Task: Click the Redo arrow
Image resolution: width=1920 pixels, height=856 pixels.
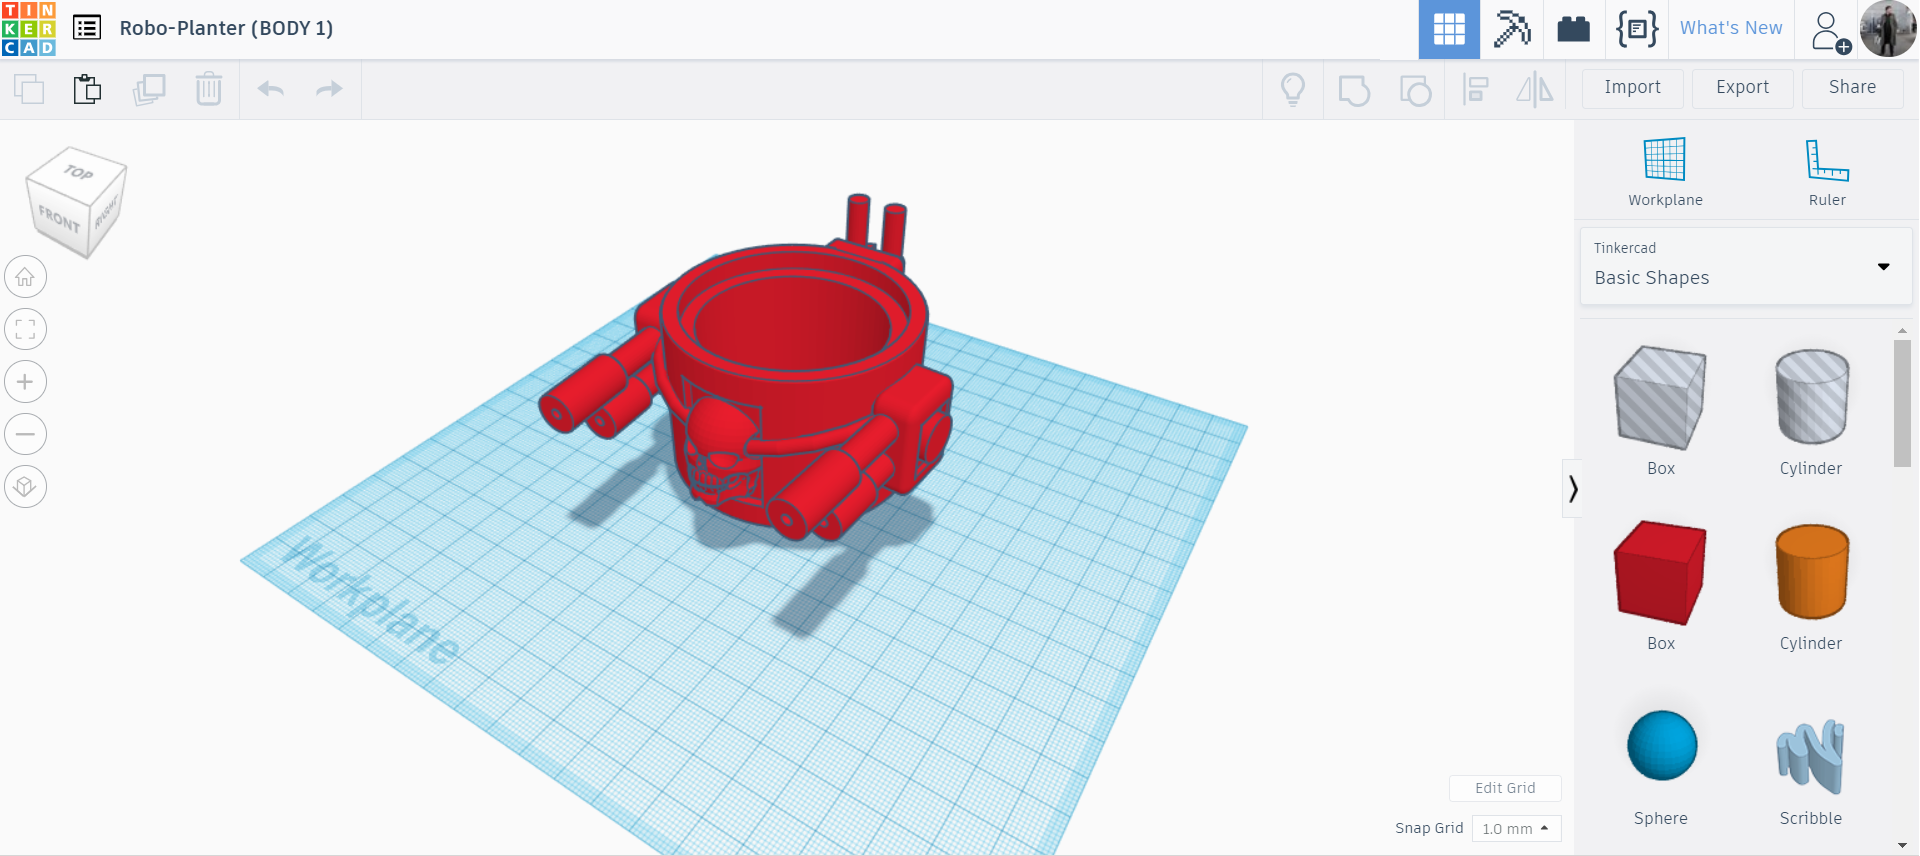Action: click(329, 89)
